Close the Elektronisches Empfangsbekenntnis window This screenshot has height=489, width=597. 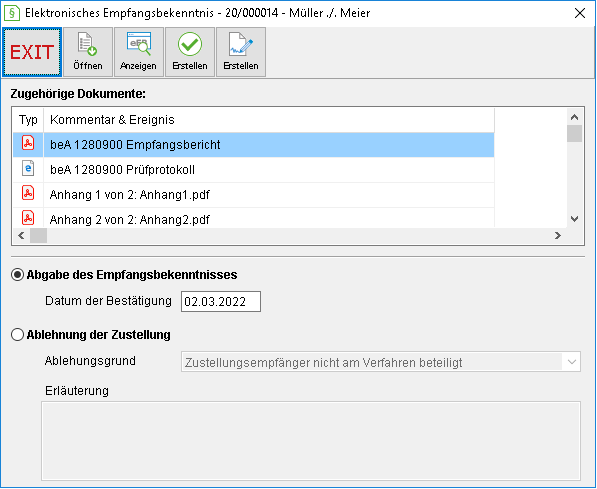pyautogui.click(x=580, y=13)
